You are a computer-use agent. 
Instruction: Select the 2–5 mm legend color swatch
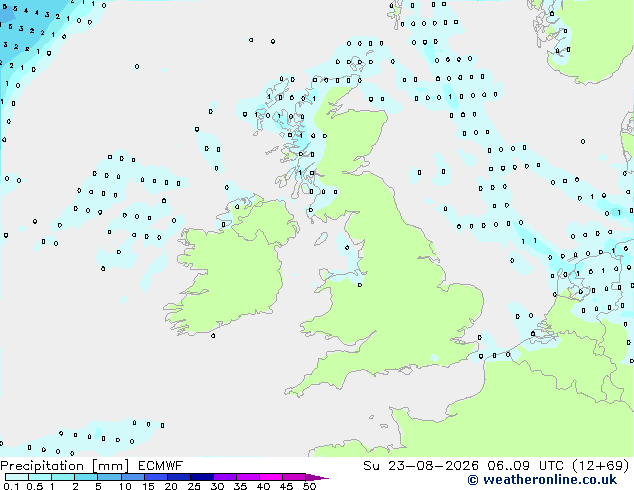(x=86, y=477)
